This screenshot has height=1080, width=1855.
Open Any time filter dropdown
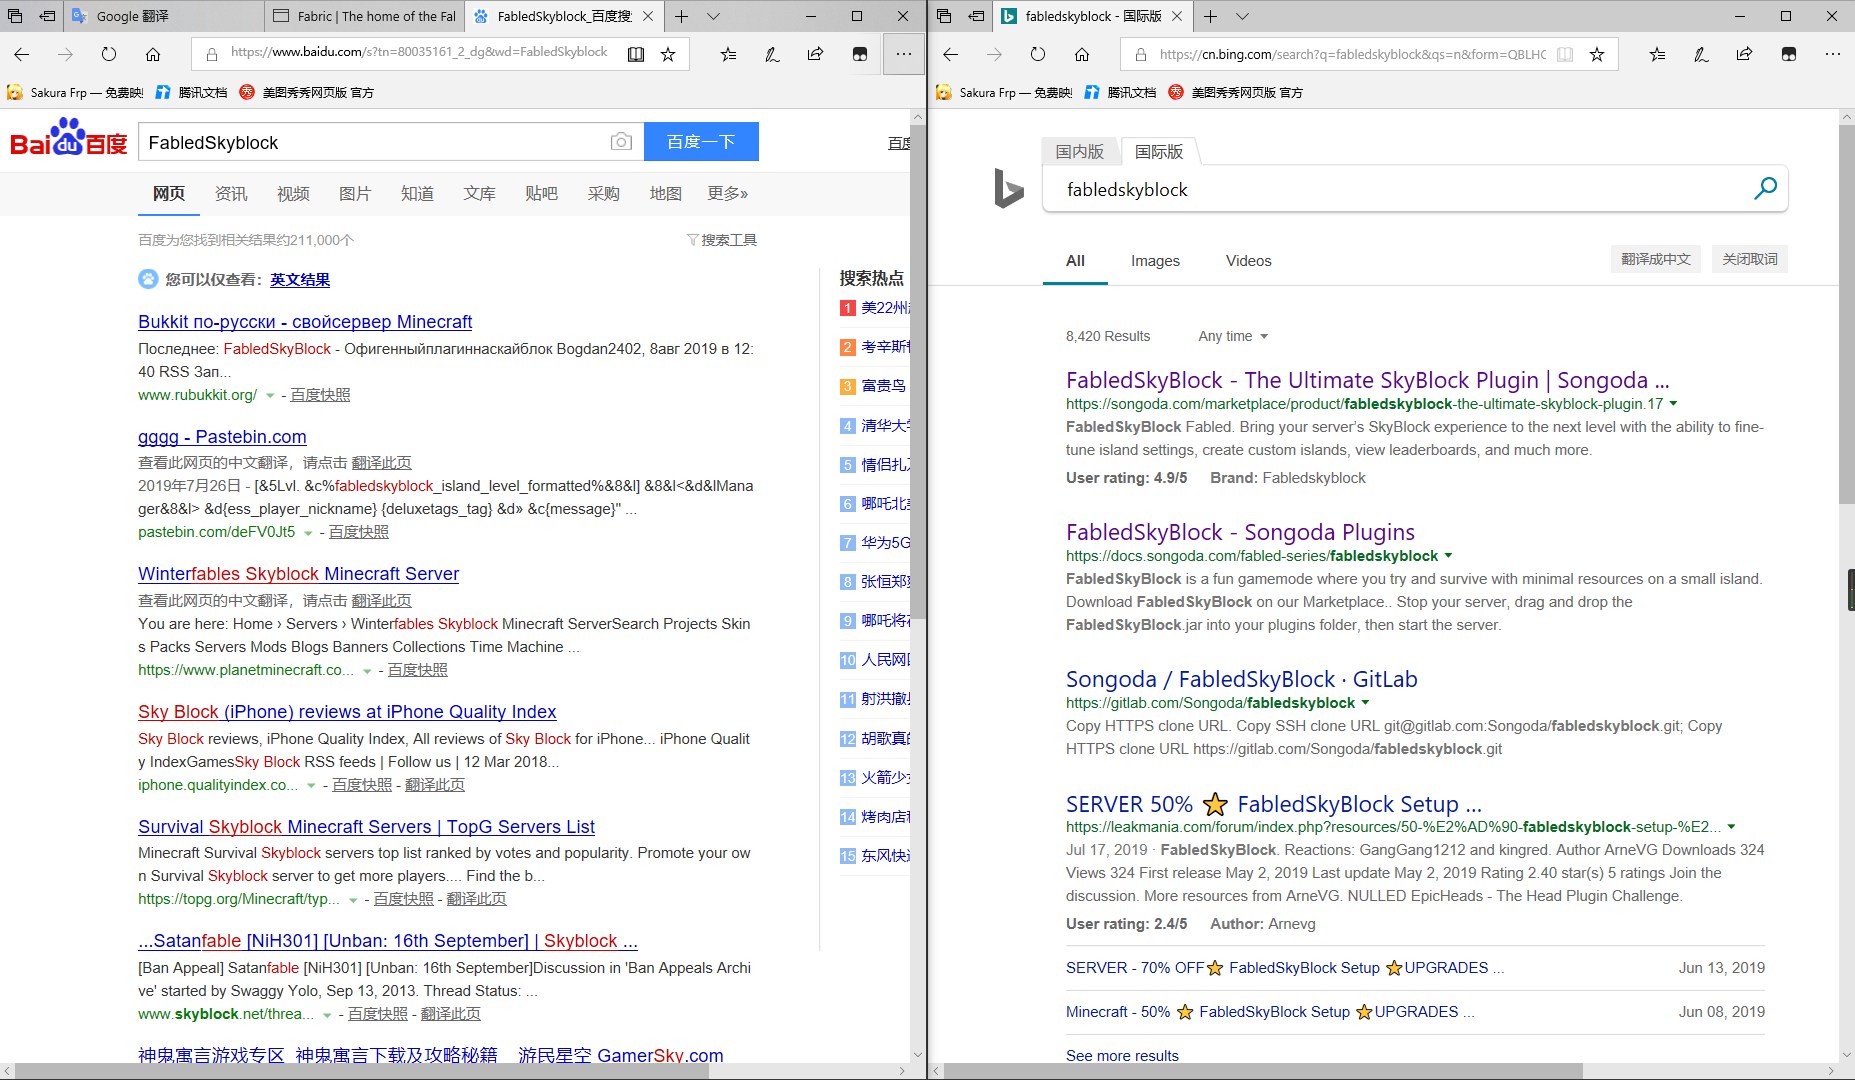(x=1233, y=336)
